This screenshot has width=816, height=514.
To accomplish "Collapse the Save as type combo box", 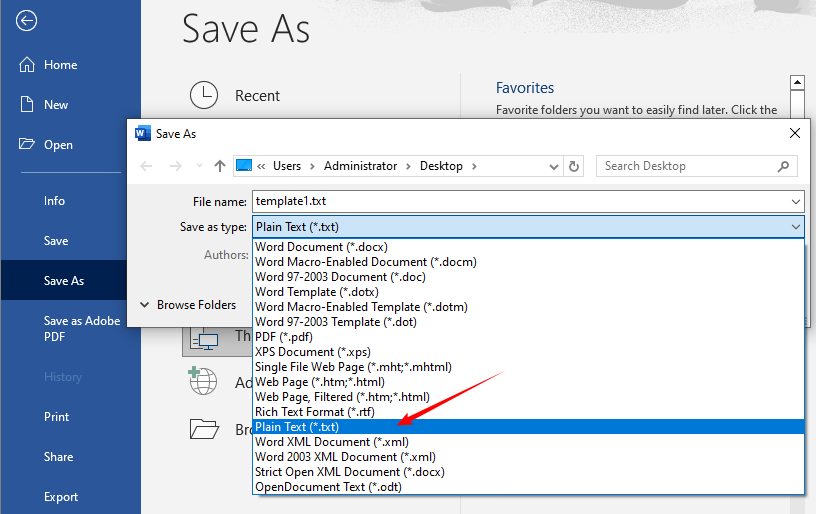I will [x=796, y=227].
